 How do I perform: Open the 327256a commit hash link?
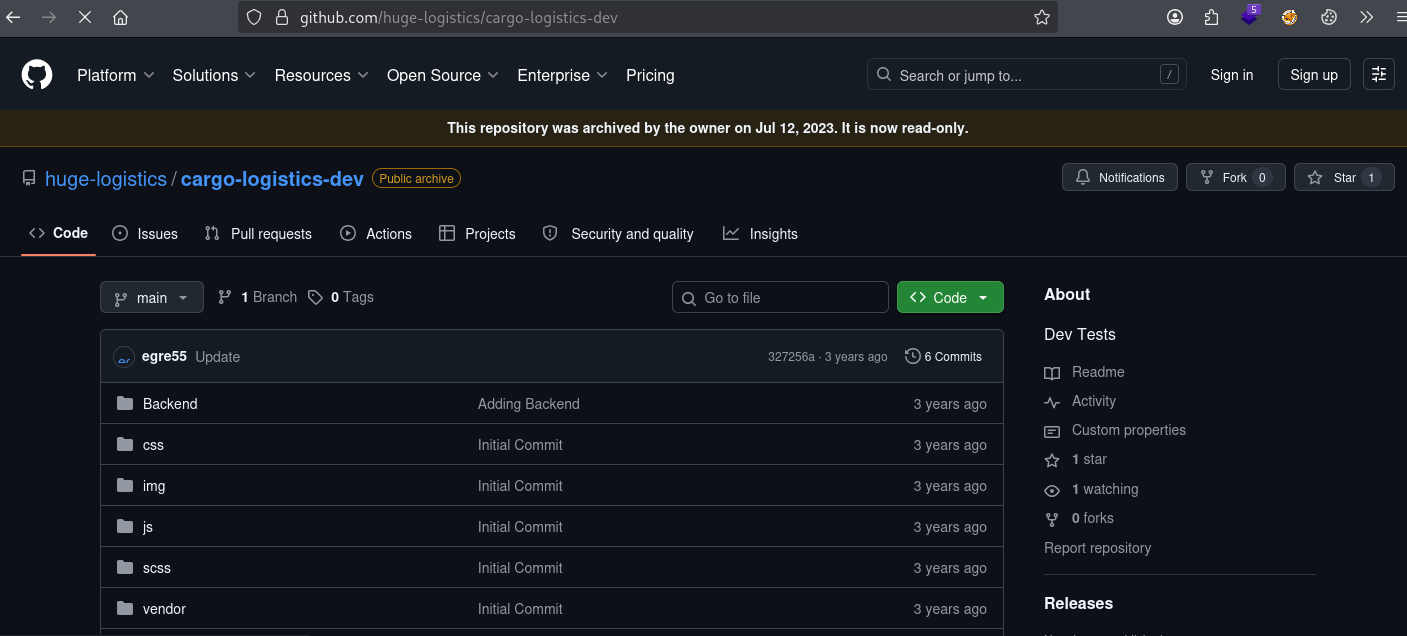coord(791,357)
